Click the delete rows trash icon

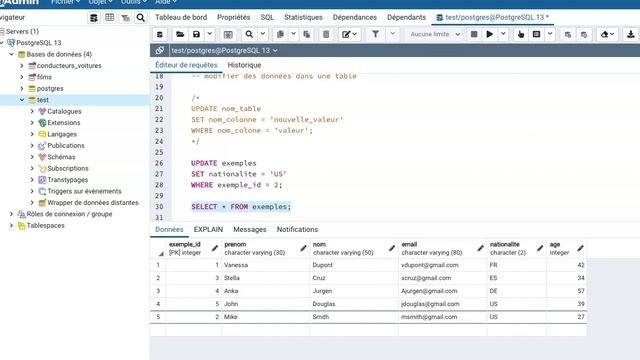[x=326, y=34]
